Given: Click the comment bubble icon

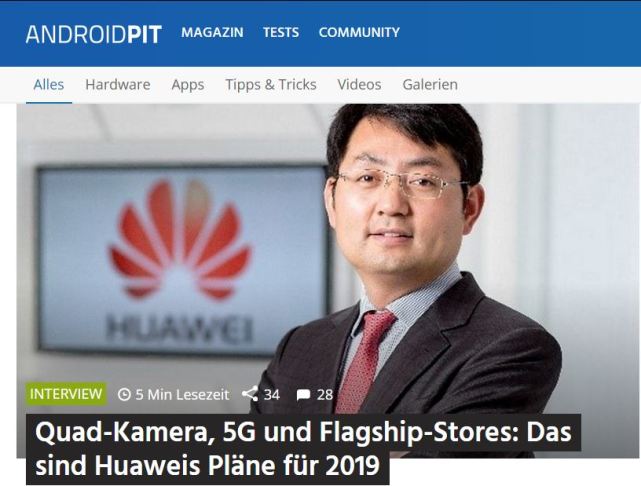Looking at the screenshot, I should [303, 395].
